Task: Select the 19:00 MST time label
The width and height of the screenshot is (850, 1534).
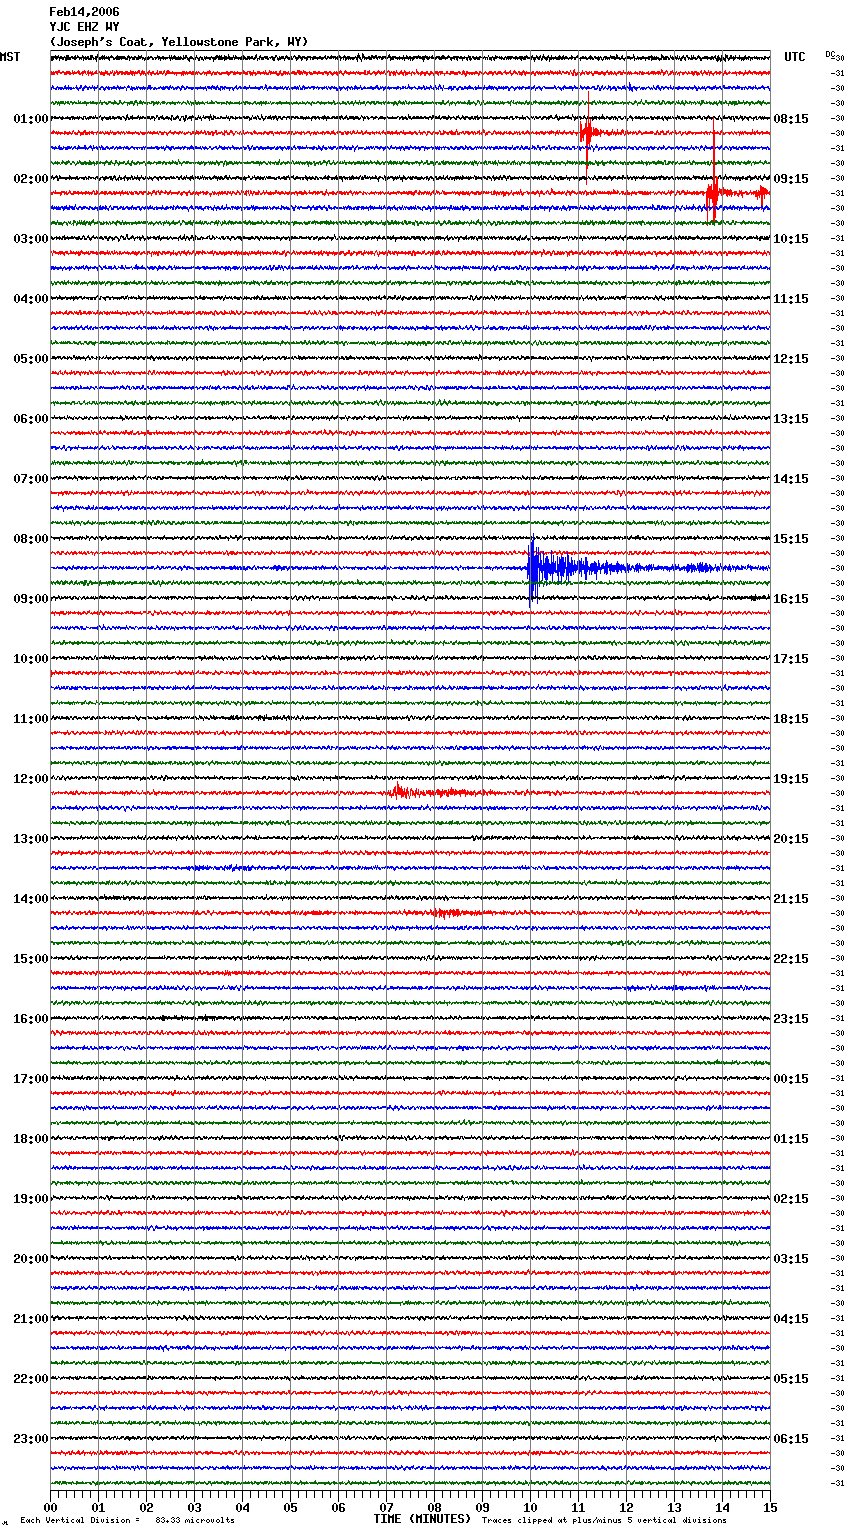Action: point(31,1199)
